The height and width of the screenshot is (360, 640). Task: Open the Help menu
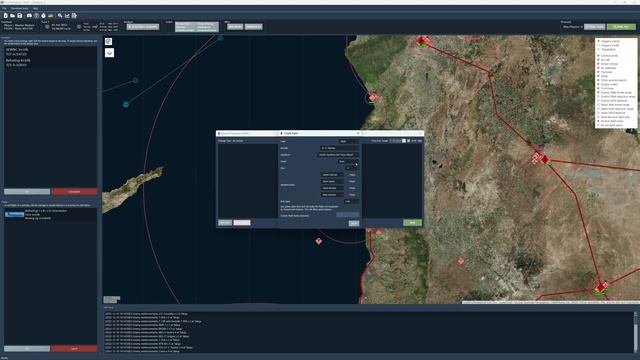[36, 8]
